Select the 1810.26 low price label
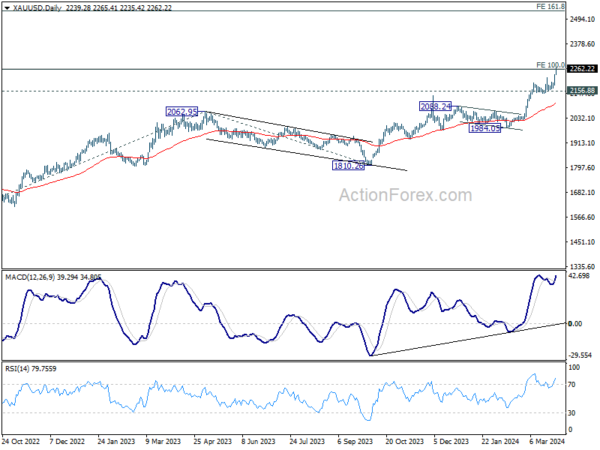The width and height of the screenshot is (600, 450). click(x=348, y=166)
